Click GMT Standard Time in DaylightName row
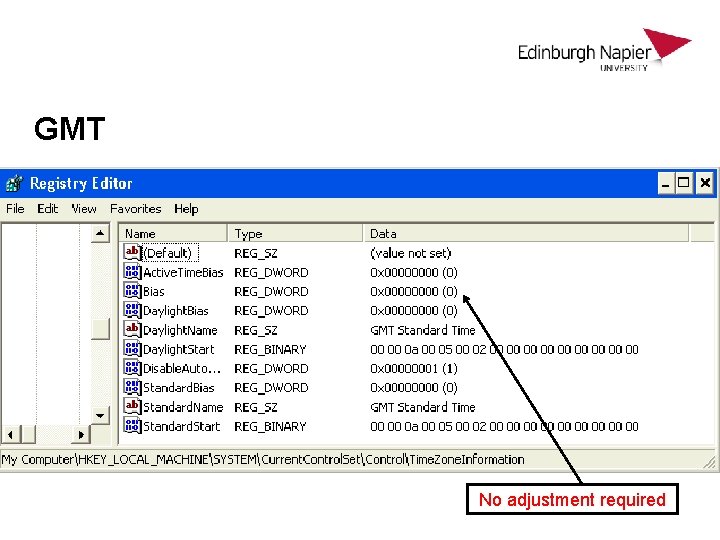 coord(423,330)
